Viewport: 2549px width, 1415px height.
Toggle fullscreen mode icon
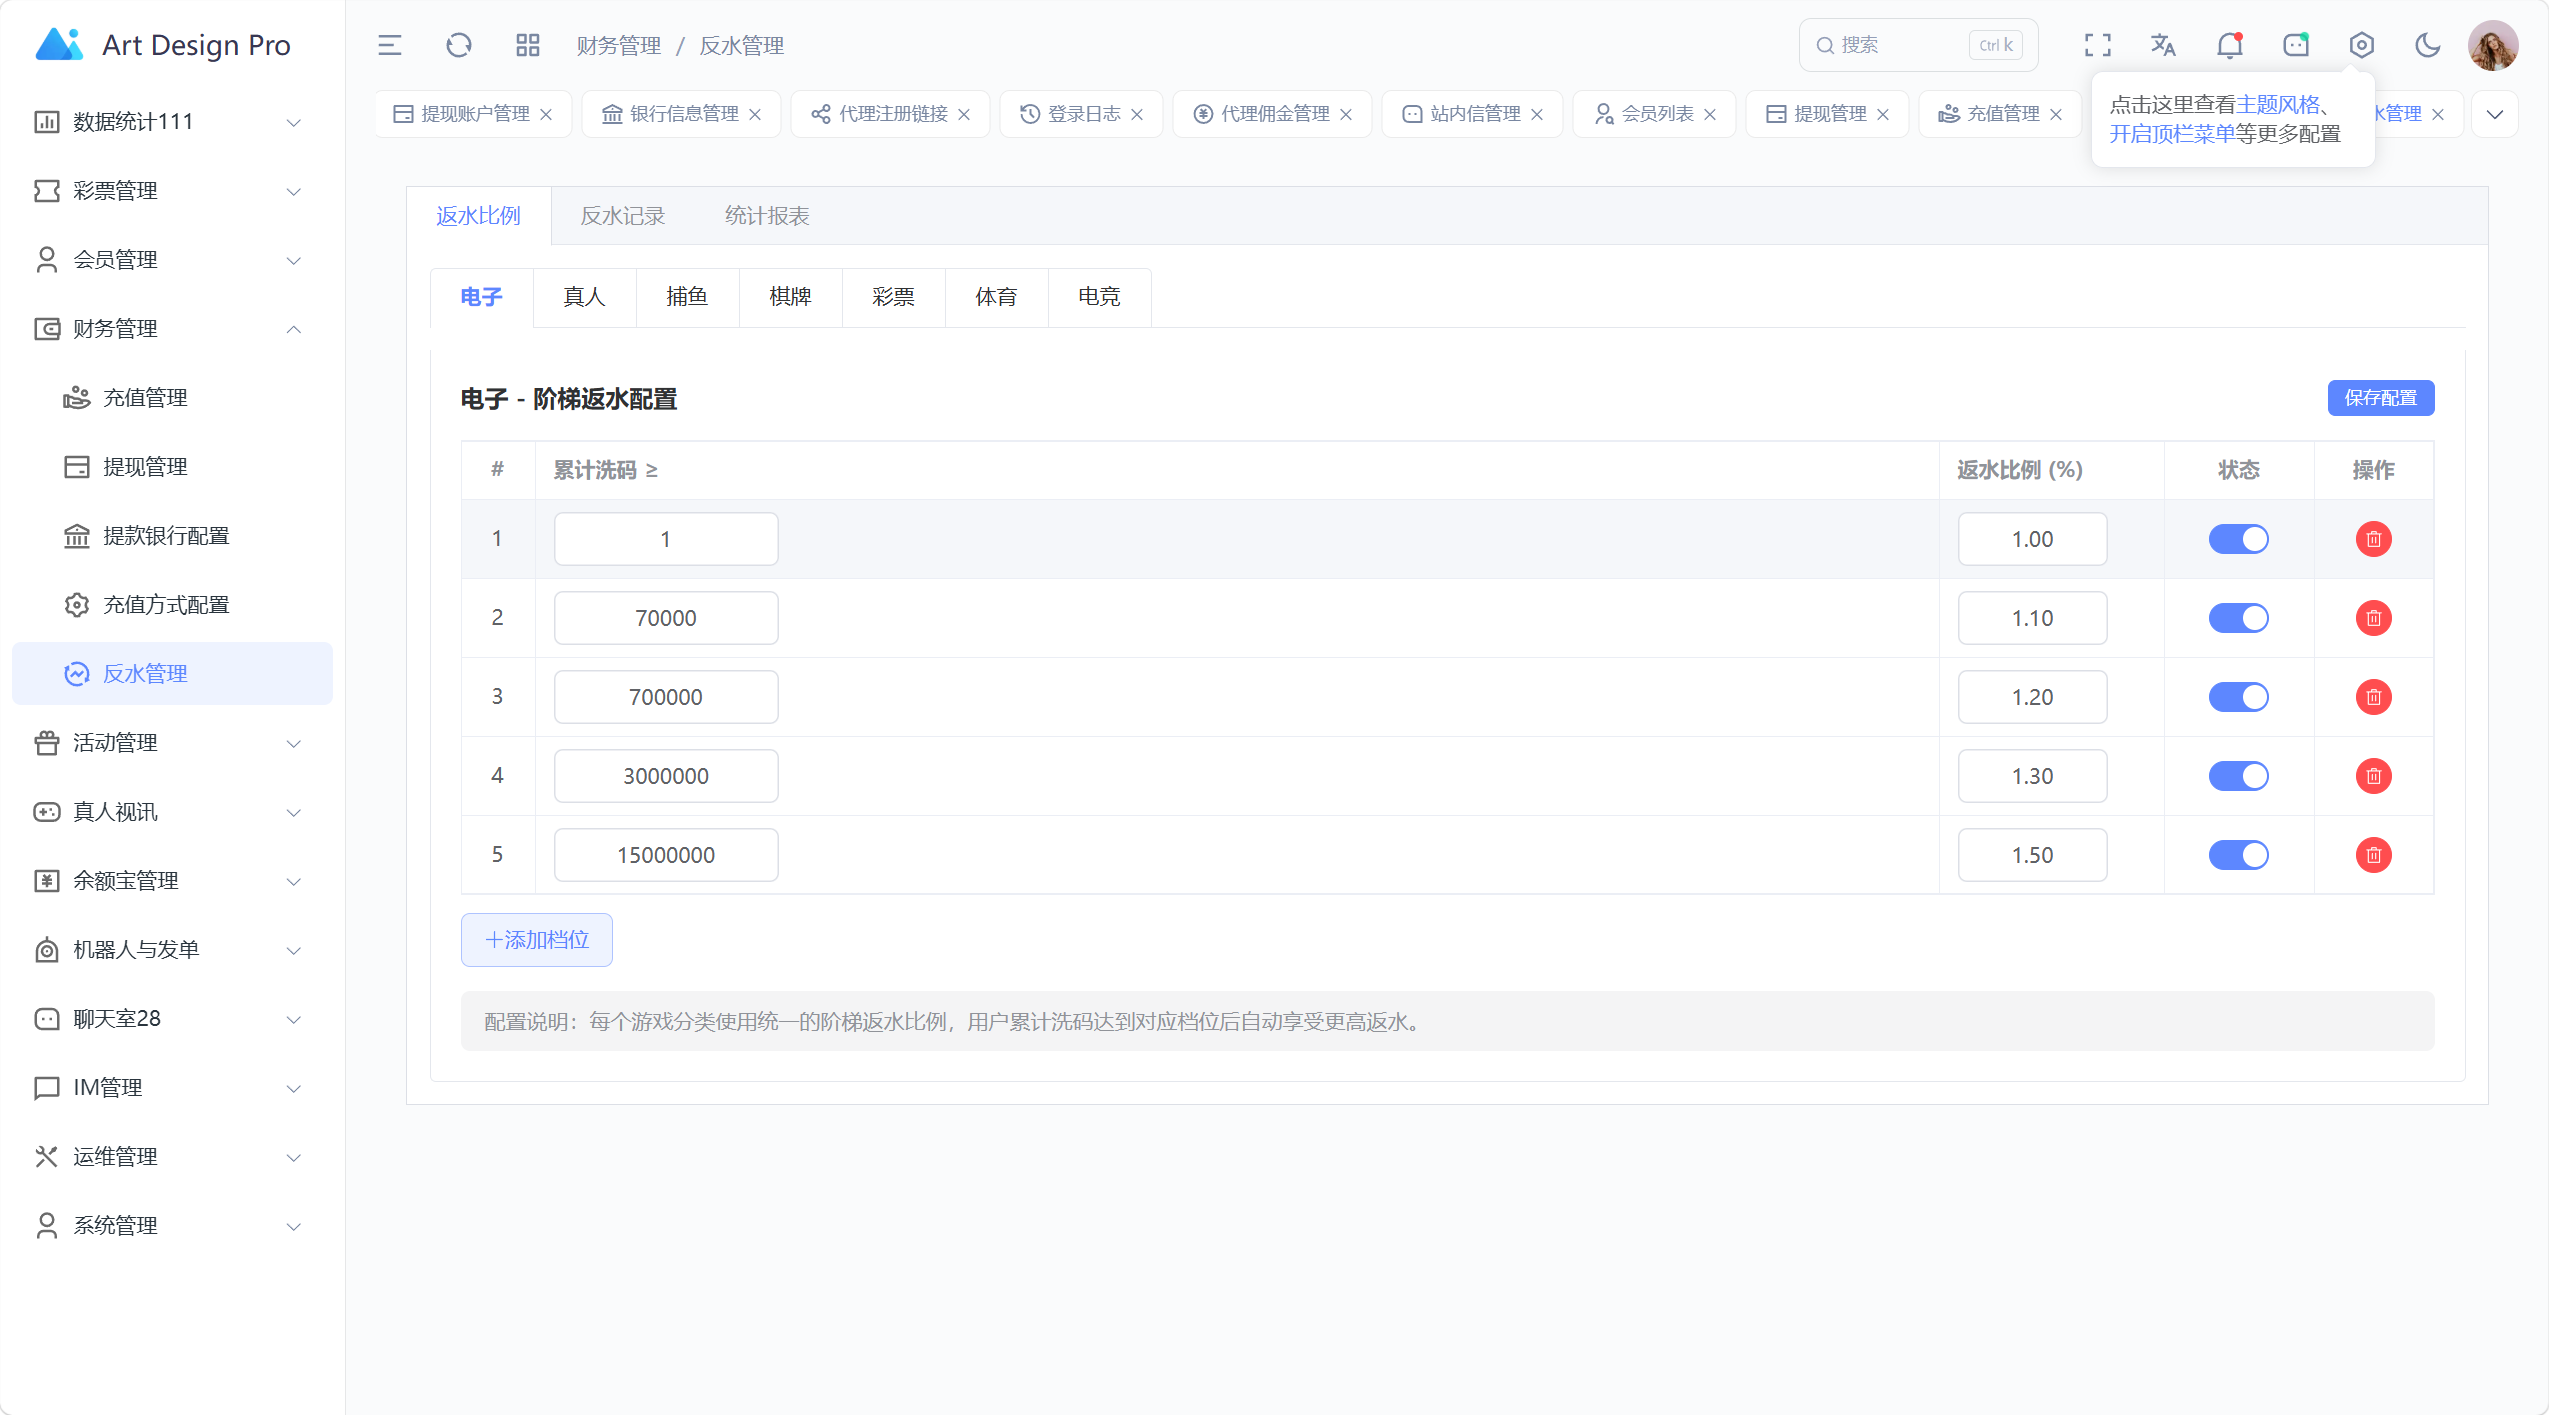pos(2097,45)
